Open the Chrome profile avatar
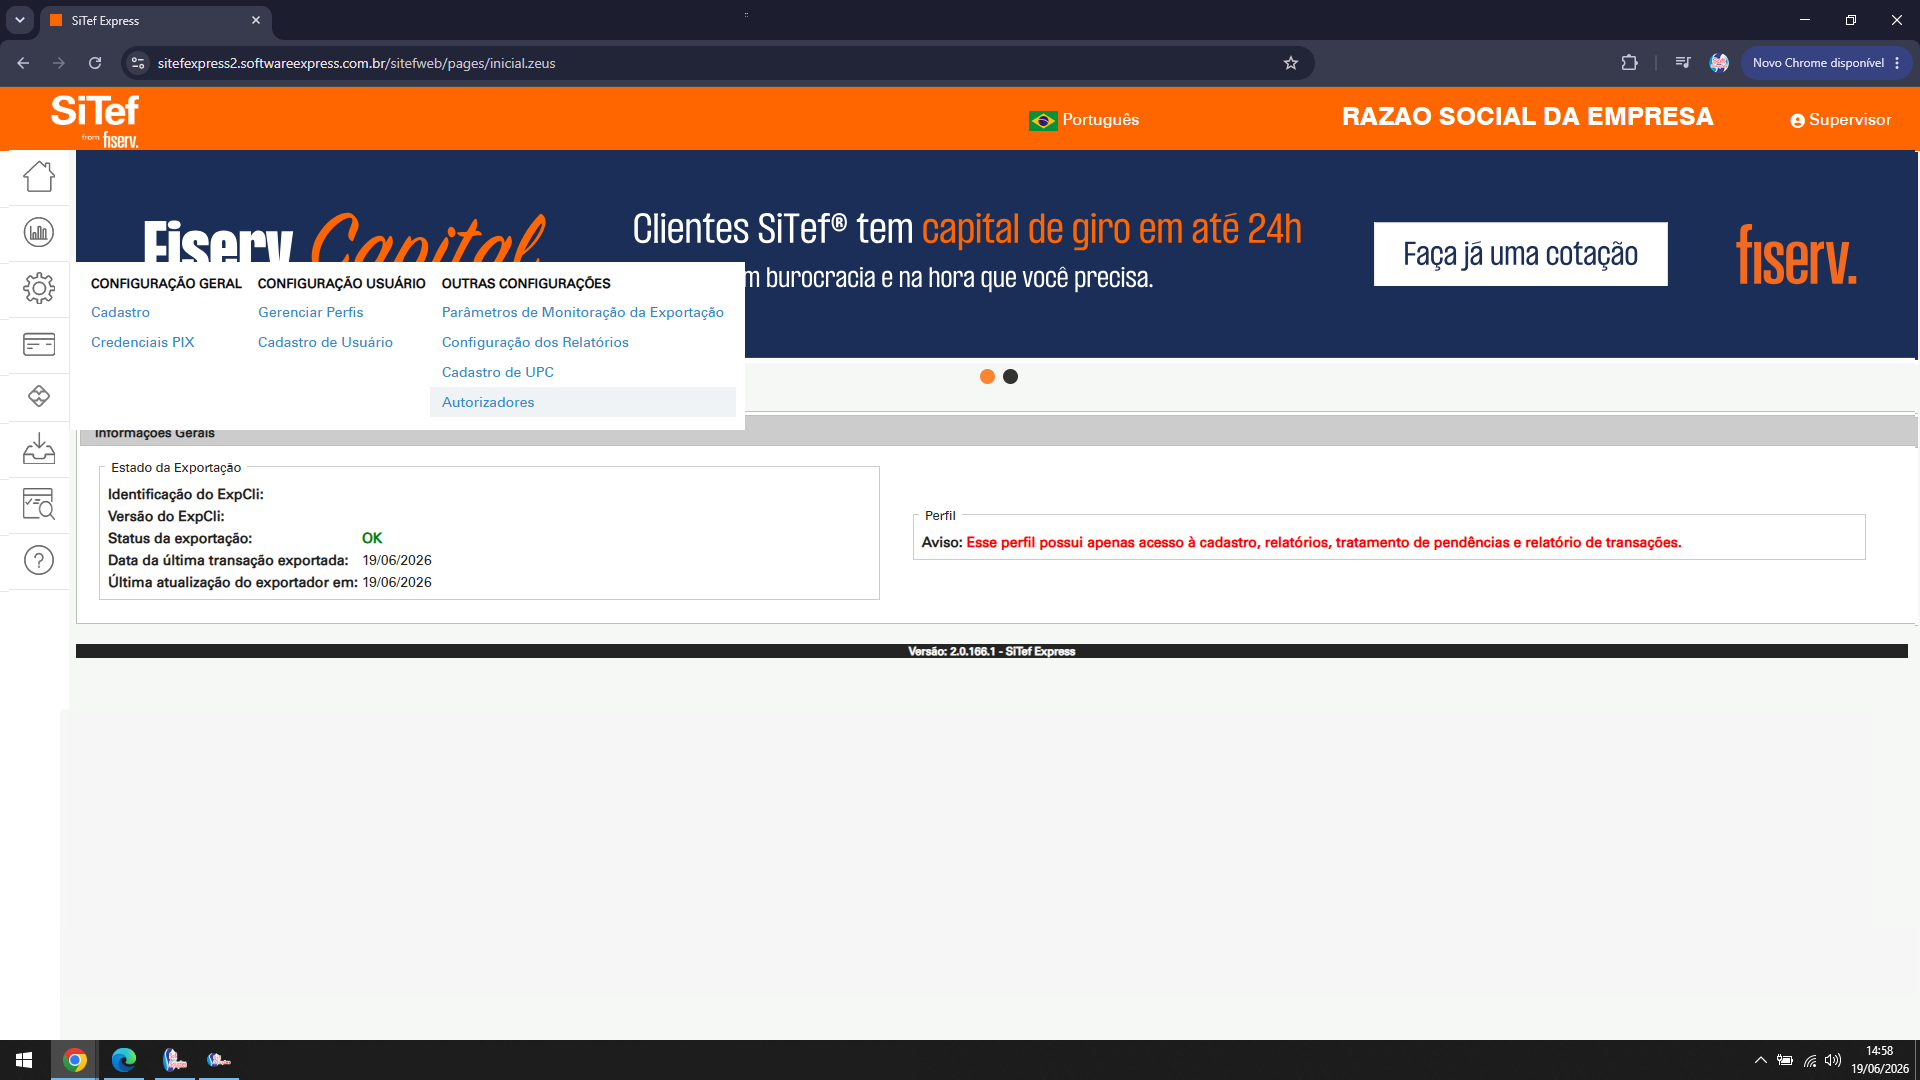Viewport: 1920px width, 1080px height. click(x=1719, y=63)
